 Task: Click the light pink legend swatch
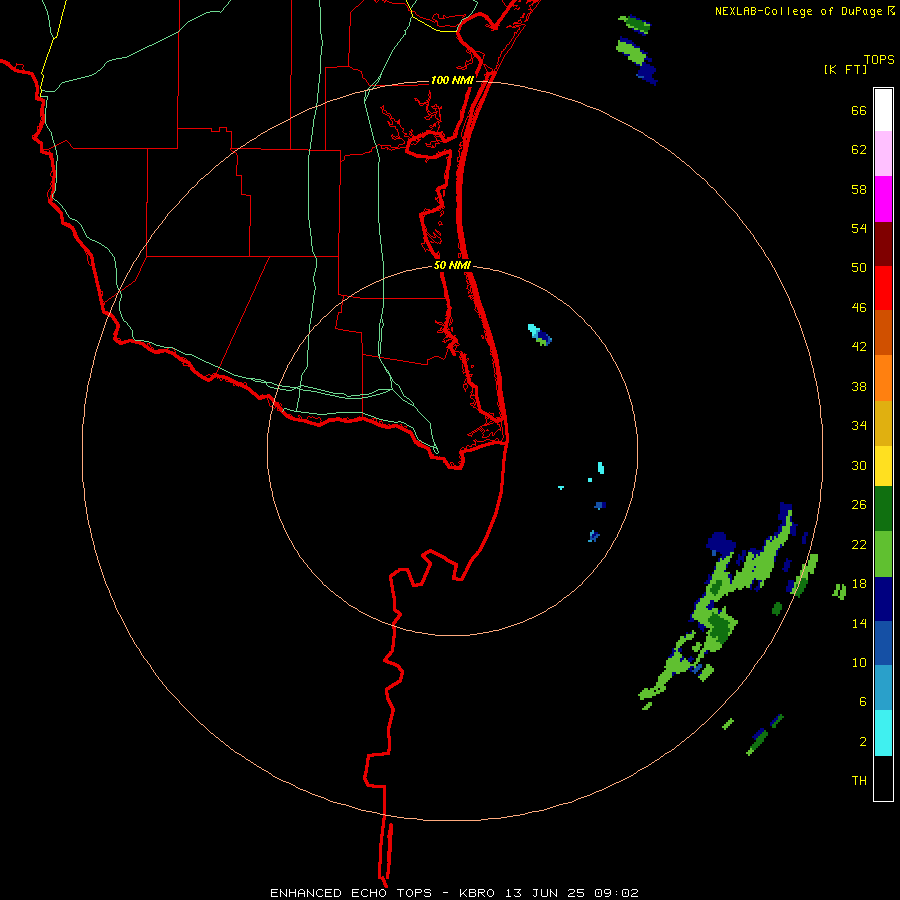click(883, 153)
